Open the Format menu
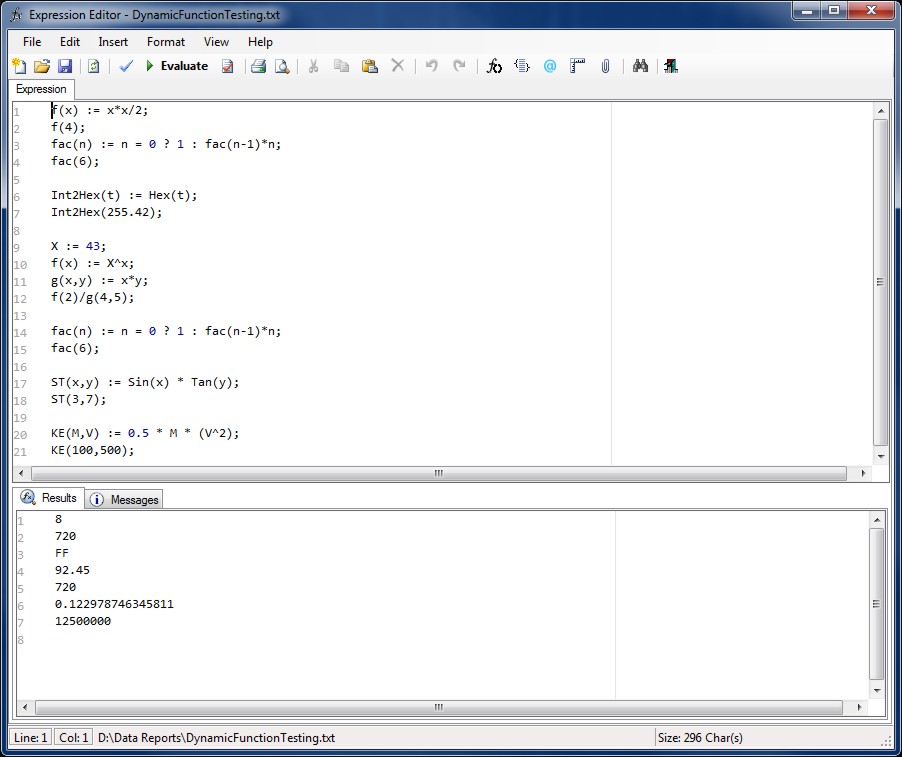 coord(166,42)
